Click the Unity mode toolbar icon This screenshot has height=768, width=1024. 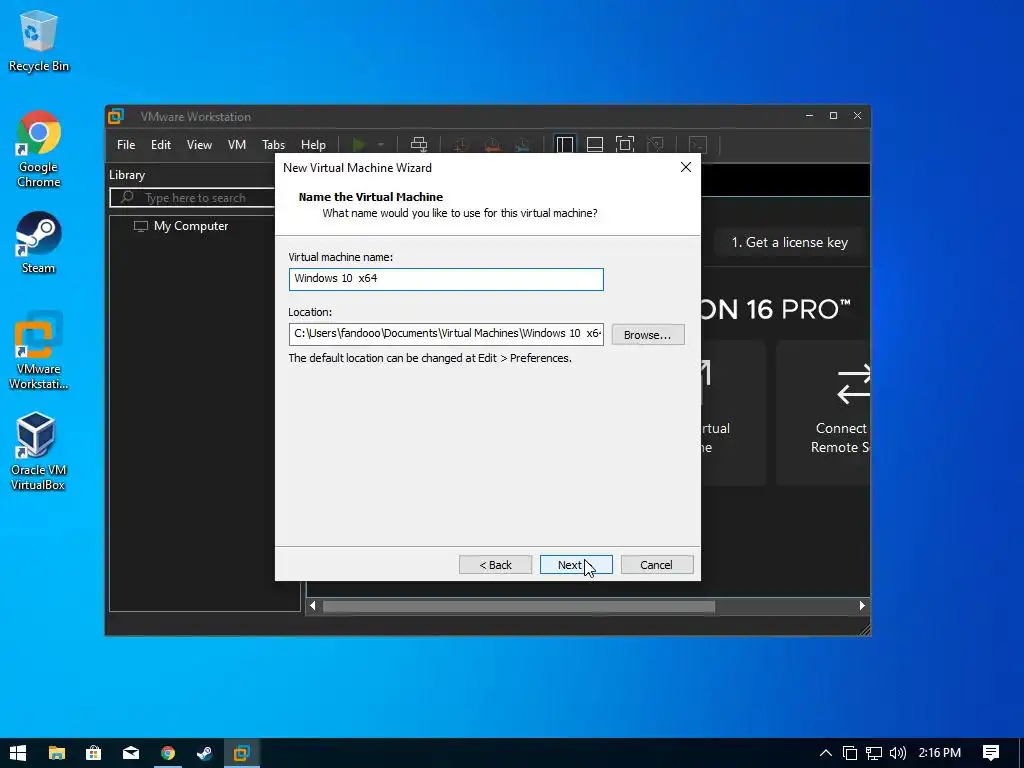pos(655,144)
